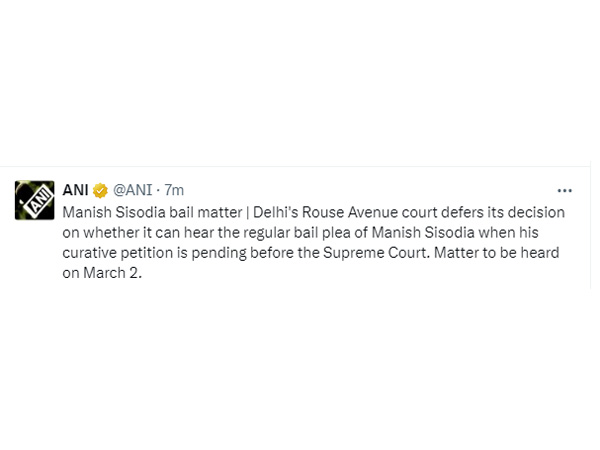
Task: Click 'March 2.' at the tweet's end
Action: point(112,273)
